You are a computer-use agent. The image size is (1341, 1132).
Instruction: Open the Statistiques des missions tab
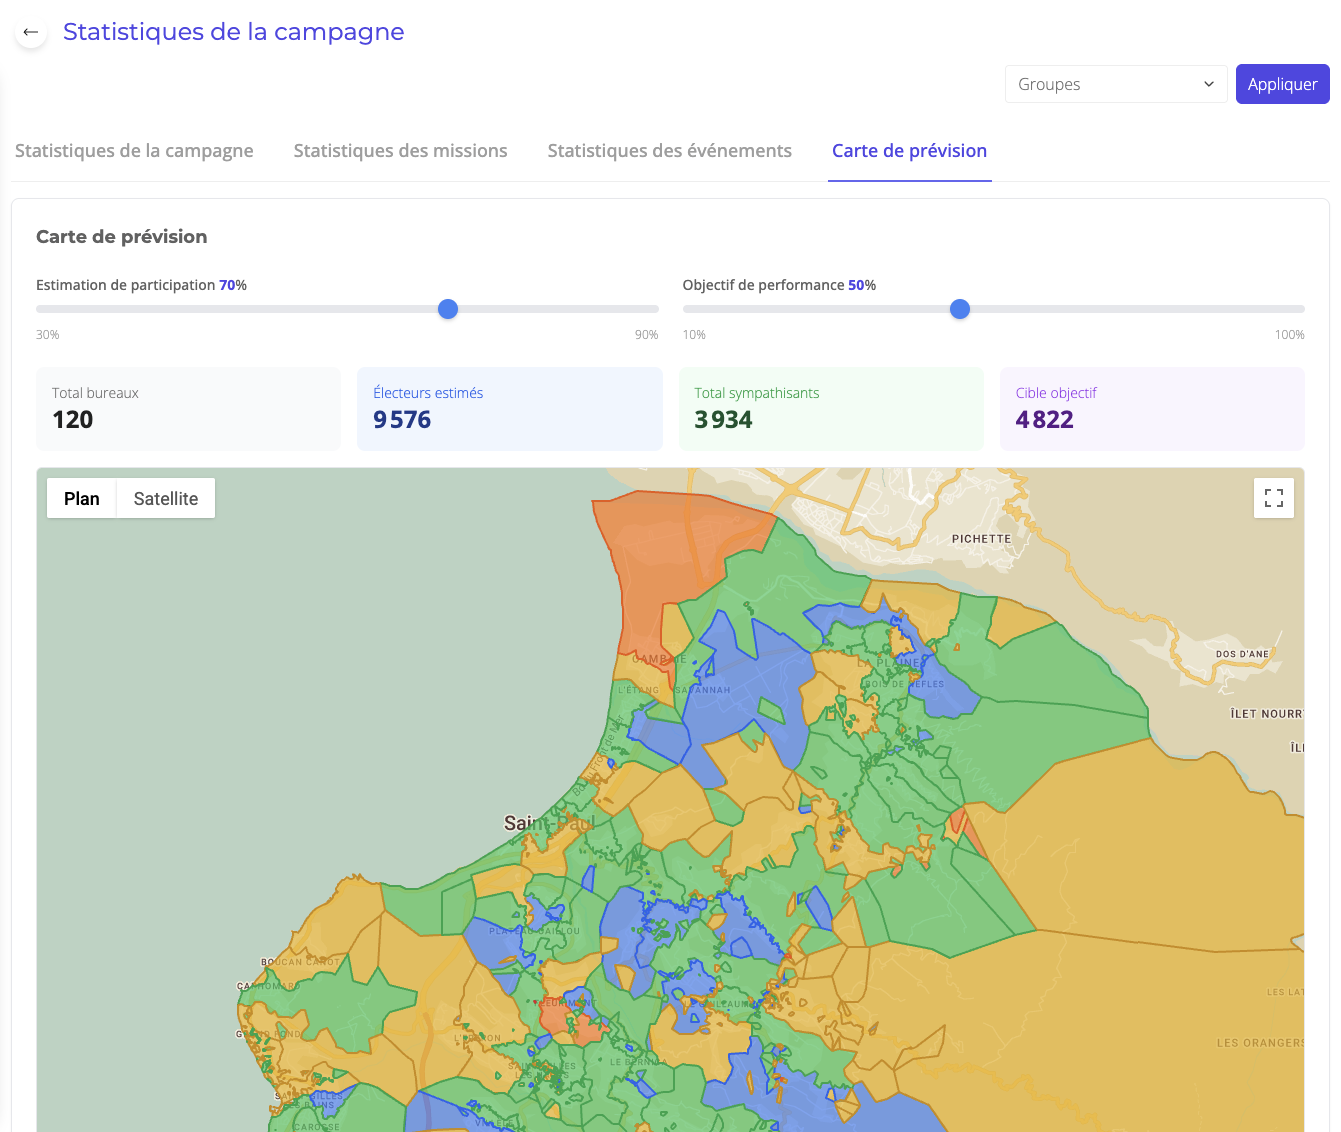[400, 150]
